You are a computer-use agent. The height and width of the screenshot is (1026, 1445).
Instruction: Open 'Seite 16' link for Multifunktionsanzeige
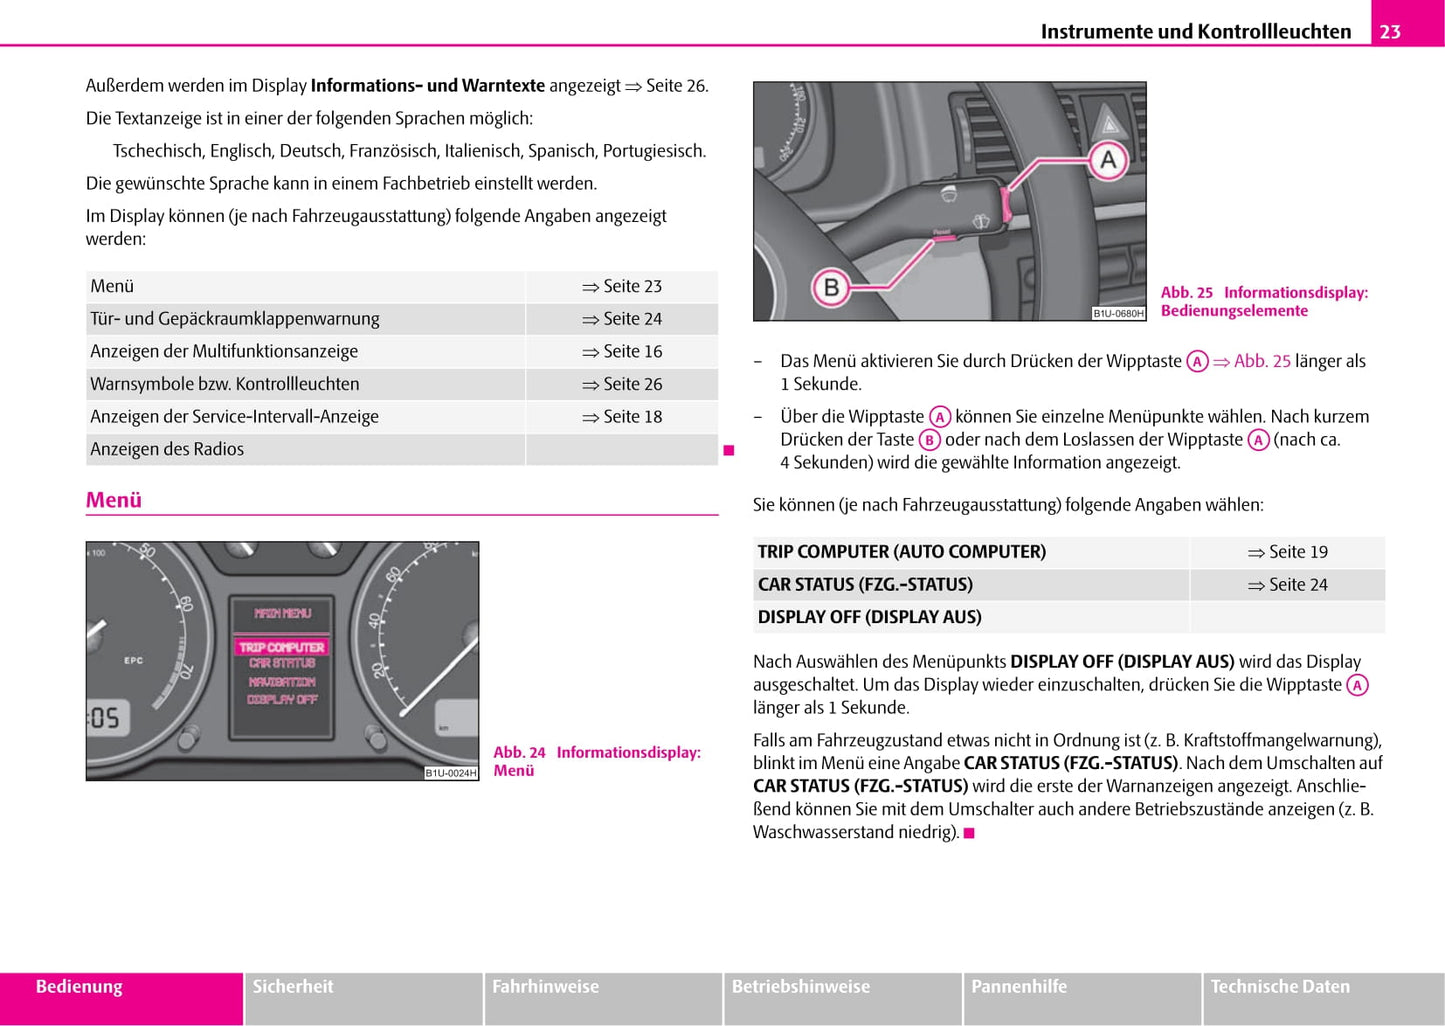coord(622,351)
